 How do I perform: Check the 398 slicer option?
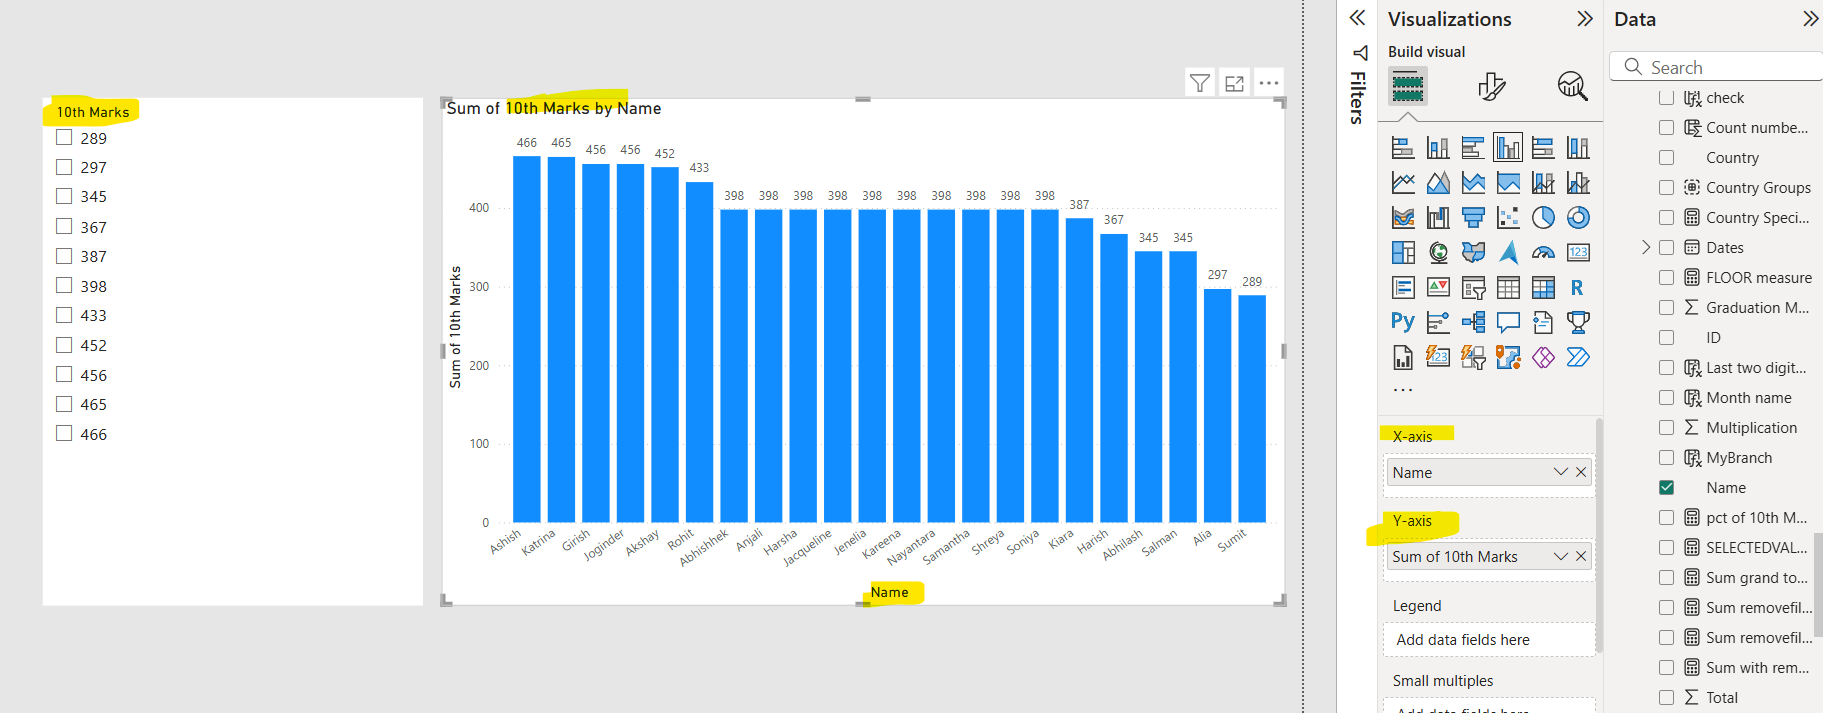tap(64, 286)
